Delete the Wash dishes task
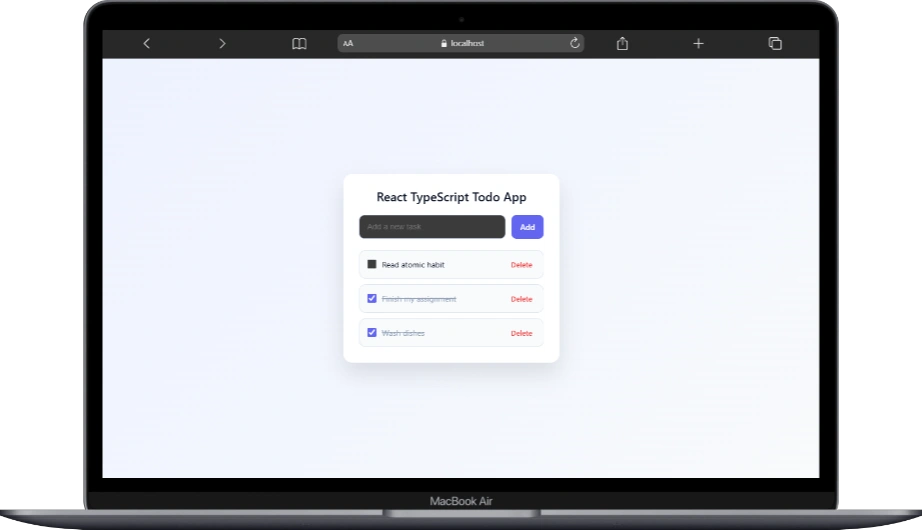Image resolution: width=922 pixels, height=530 pixels. tap(522, 333)
